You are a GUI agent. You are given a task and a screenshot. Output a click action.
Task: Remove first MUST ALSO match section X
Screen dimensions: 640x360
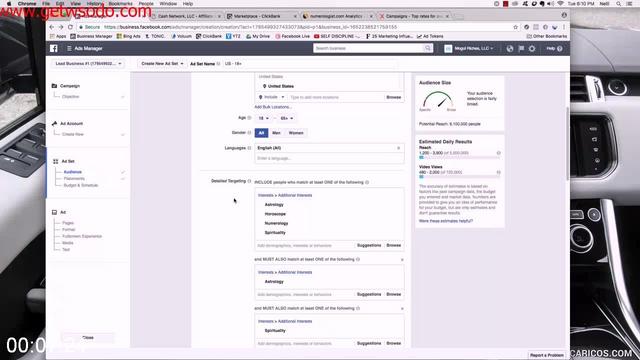pos(402,260)
